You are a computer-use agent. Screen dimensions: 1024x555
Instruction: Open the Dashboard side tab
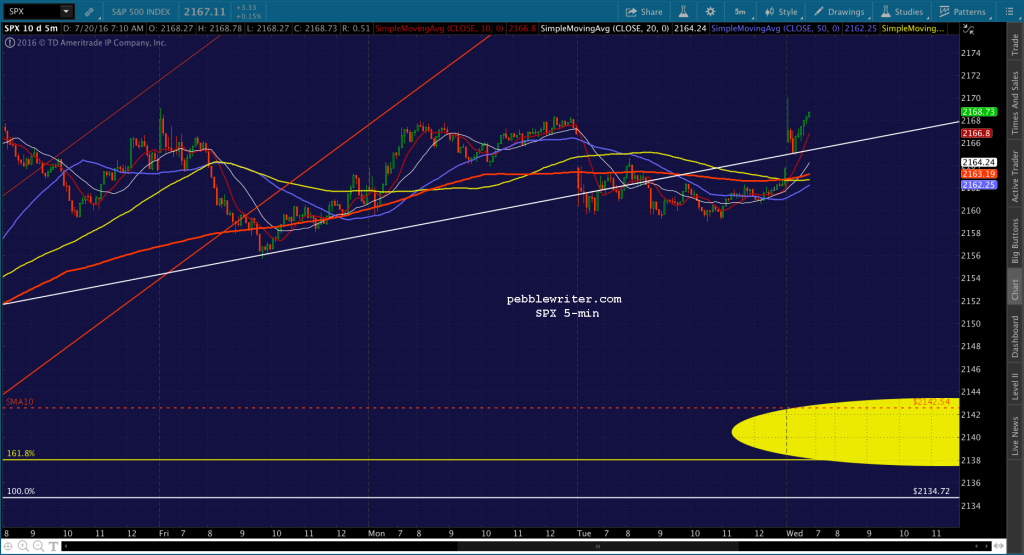pos(1015,336)
